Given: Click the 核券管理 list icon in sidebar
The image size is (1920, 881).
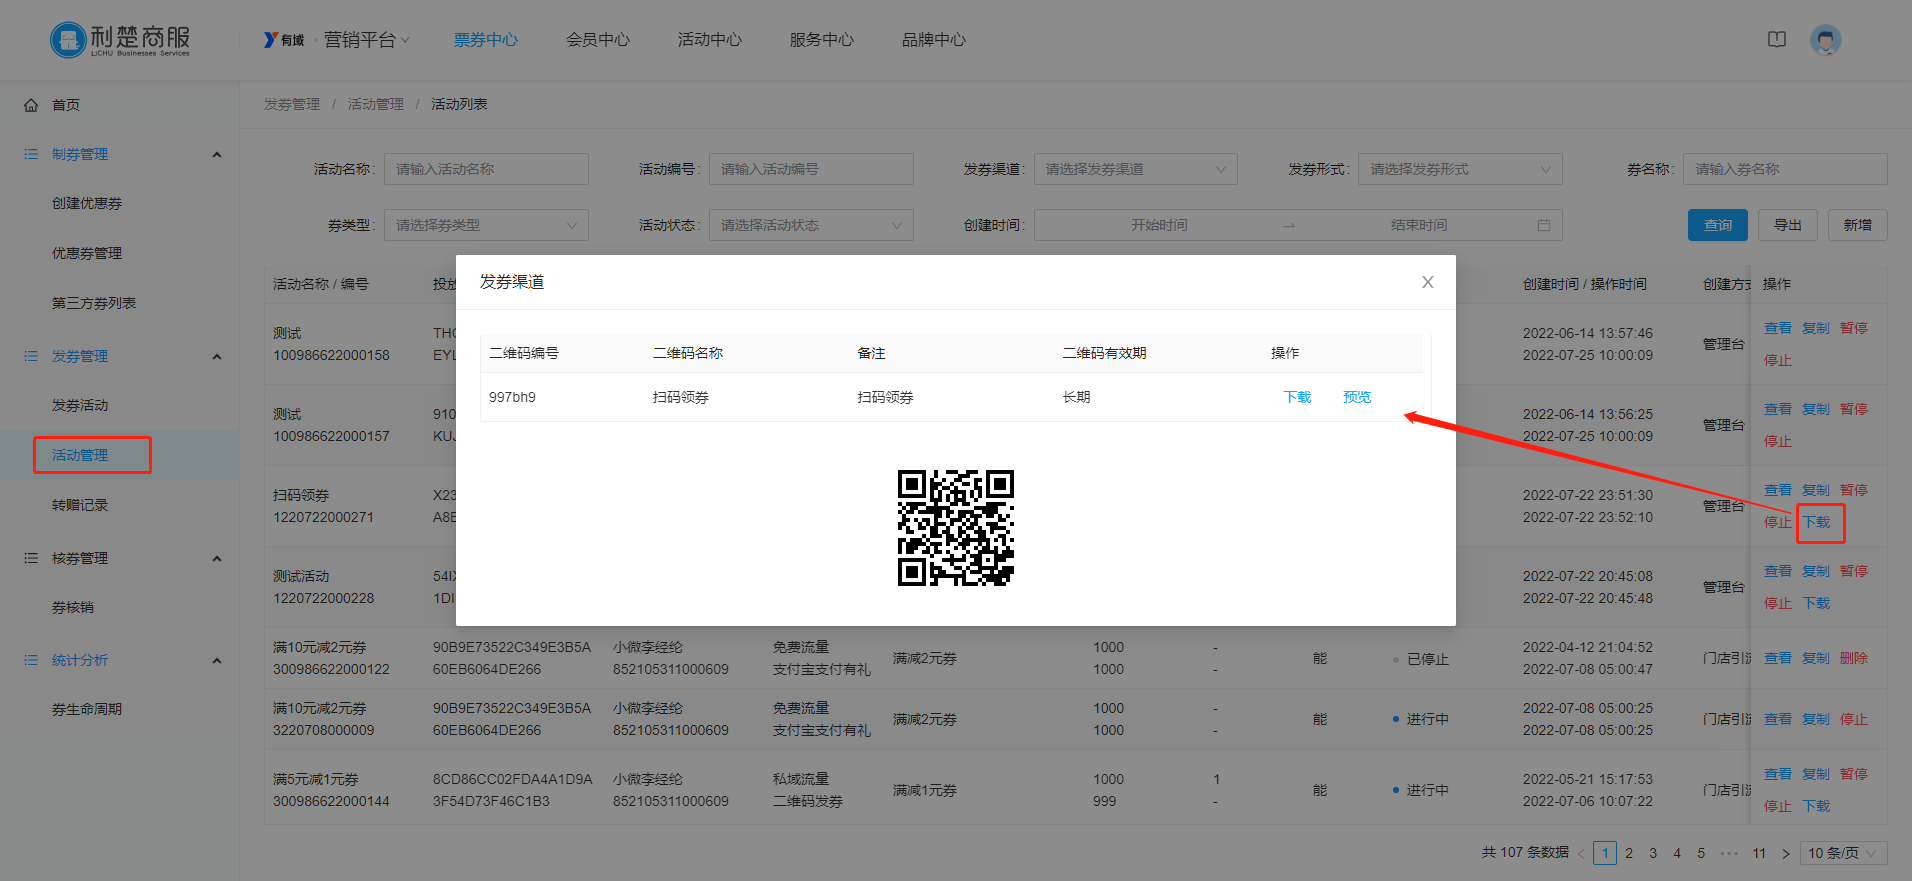Looking at the screenshot, I should pyautogui.click(x=31, y=558).
